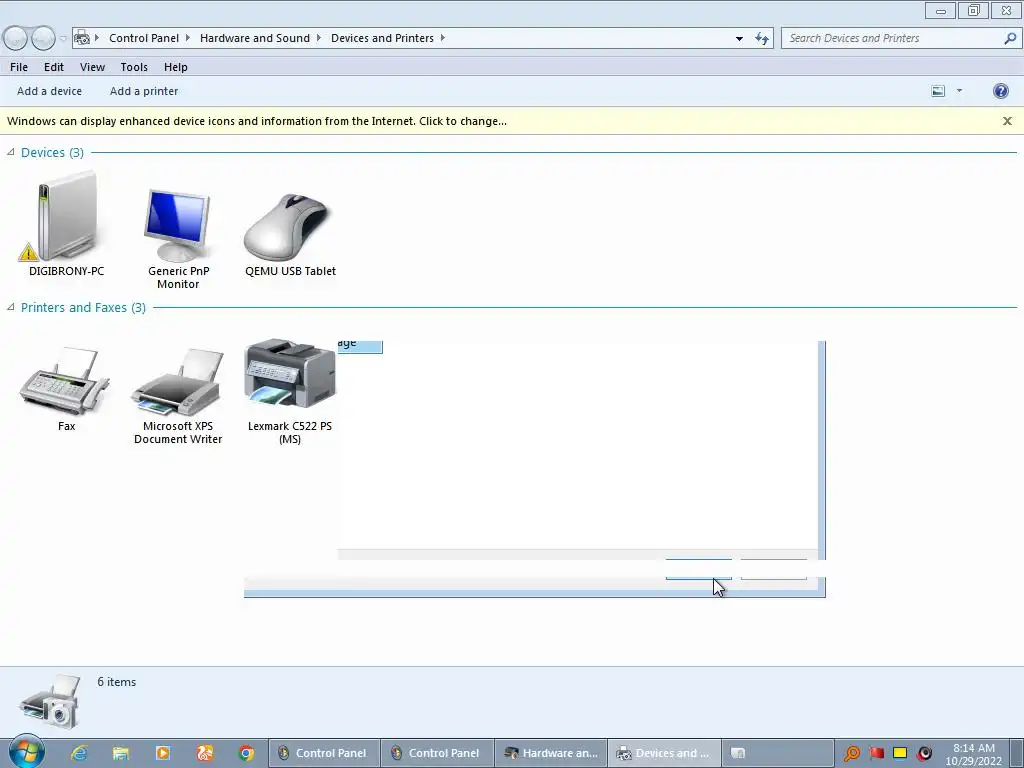
Task: Open the View menu
Action: (x=92, y=67)
